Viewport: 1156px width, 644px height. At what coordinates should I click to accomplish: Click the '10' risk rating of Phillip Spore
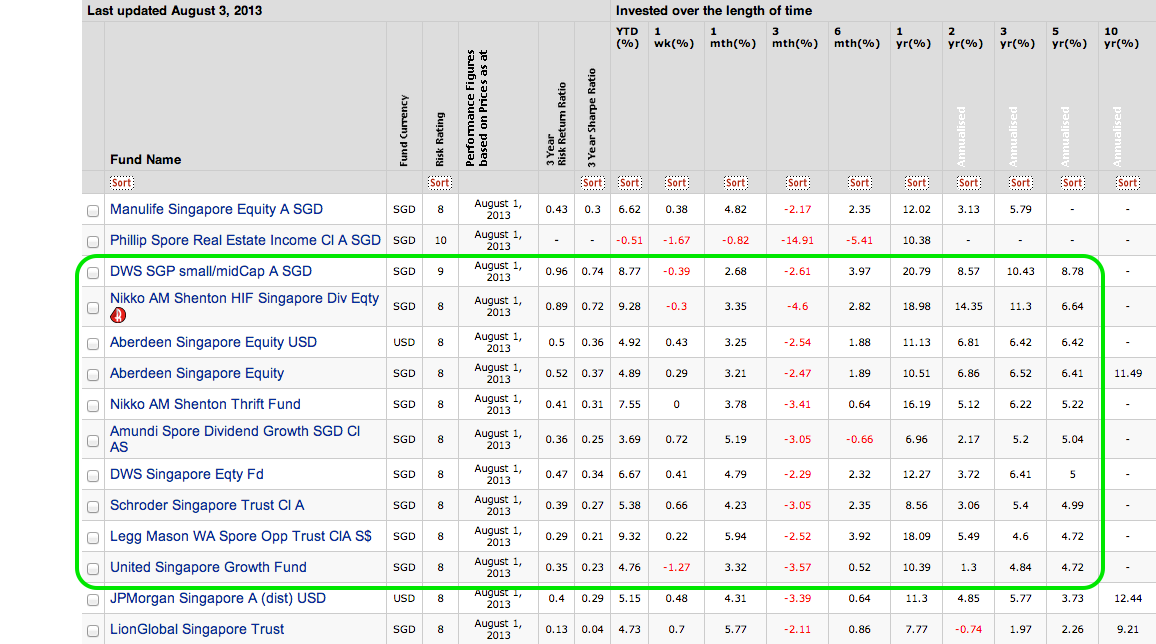tap(440, 240)
